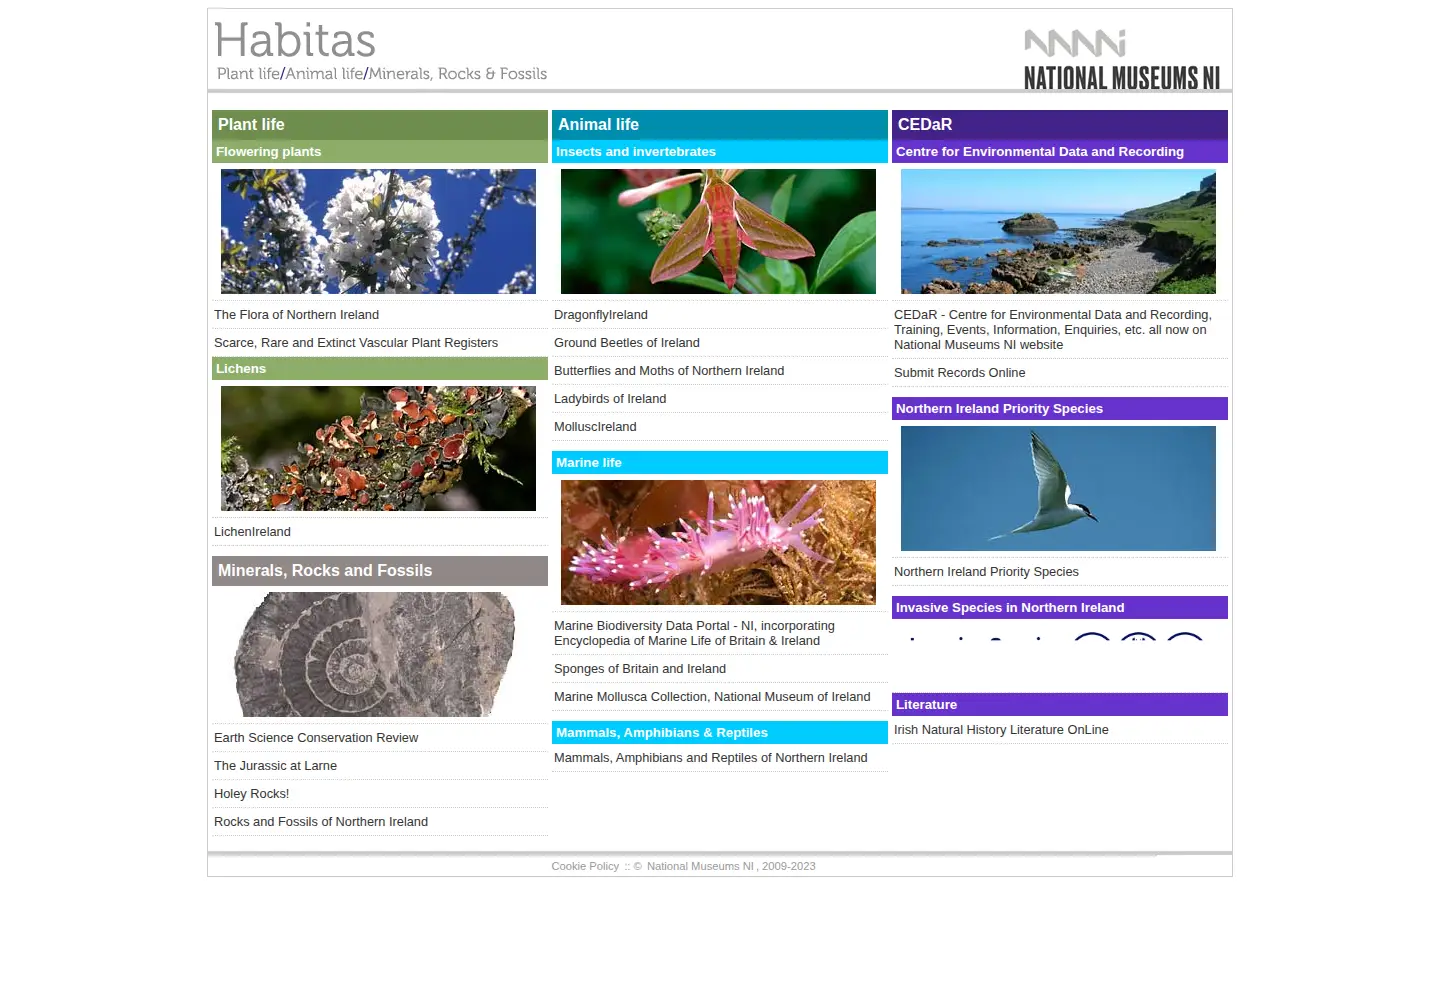Open Rocks and Fossils of Northern Ireland

tap(321, 822)
